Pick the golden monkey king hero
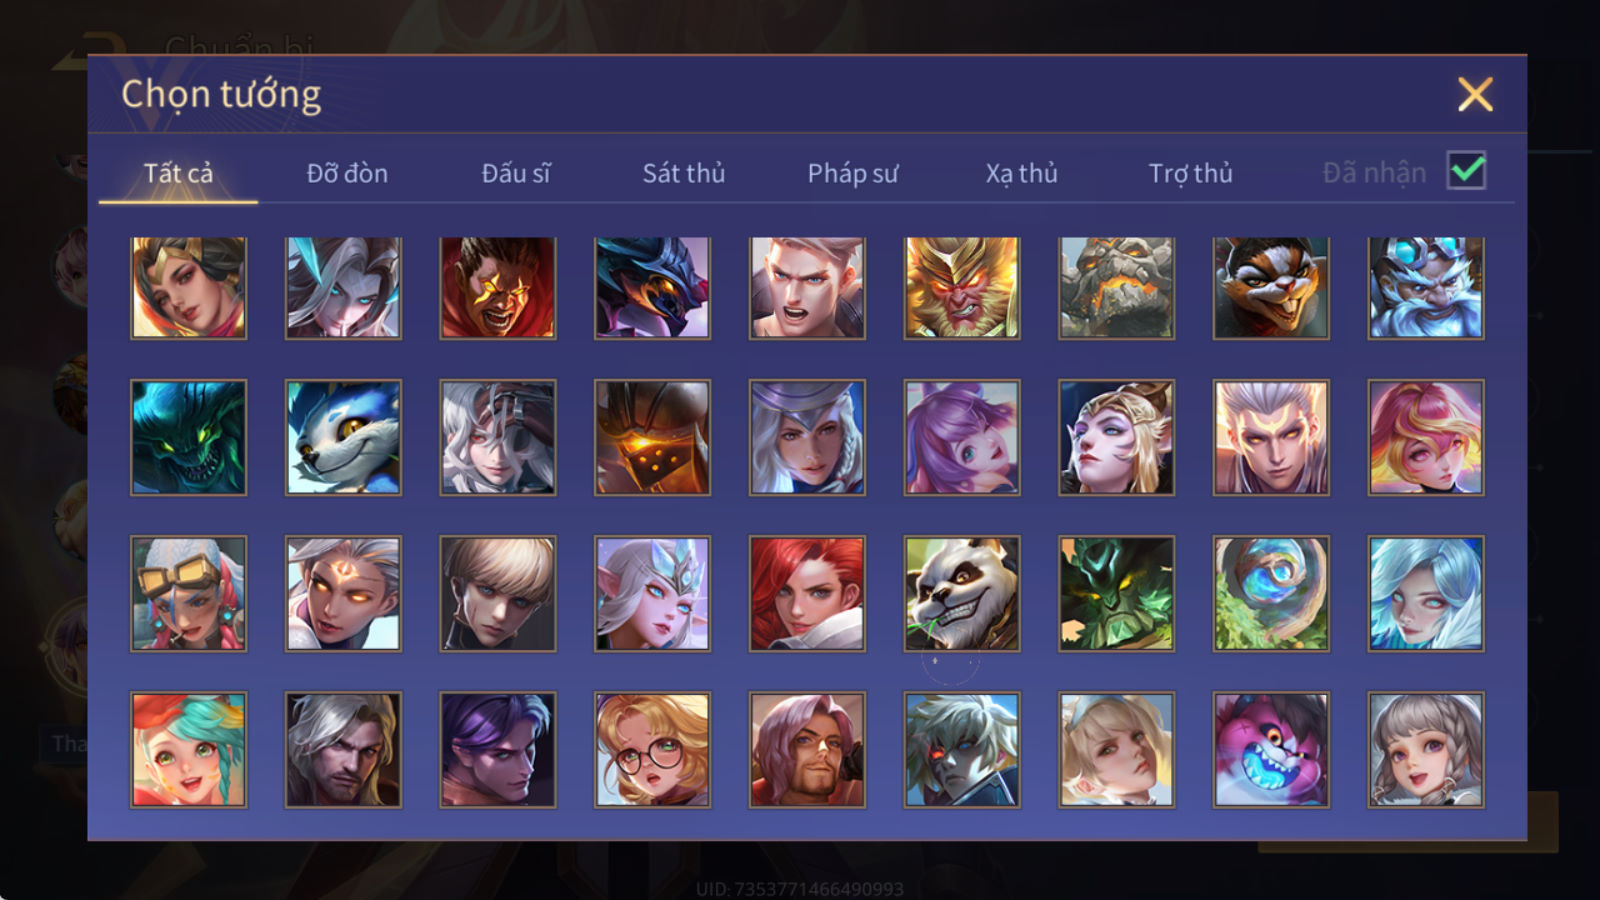 962,288
